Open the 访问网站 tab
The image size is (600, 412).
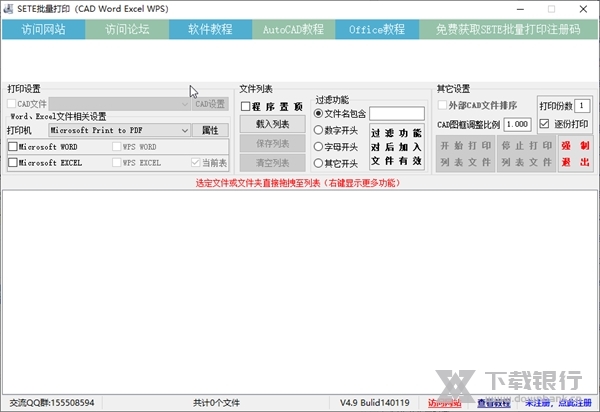click(44, 29)
